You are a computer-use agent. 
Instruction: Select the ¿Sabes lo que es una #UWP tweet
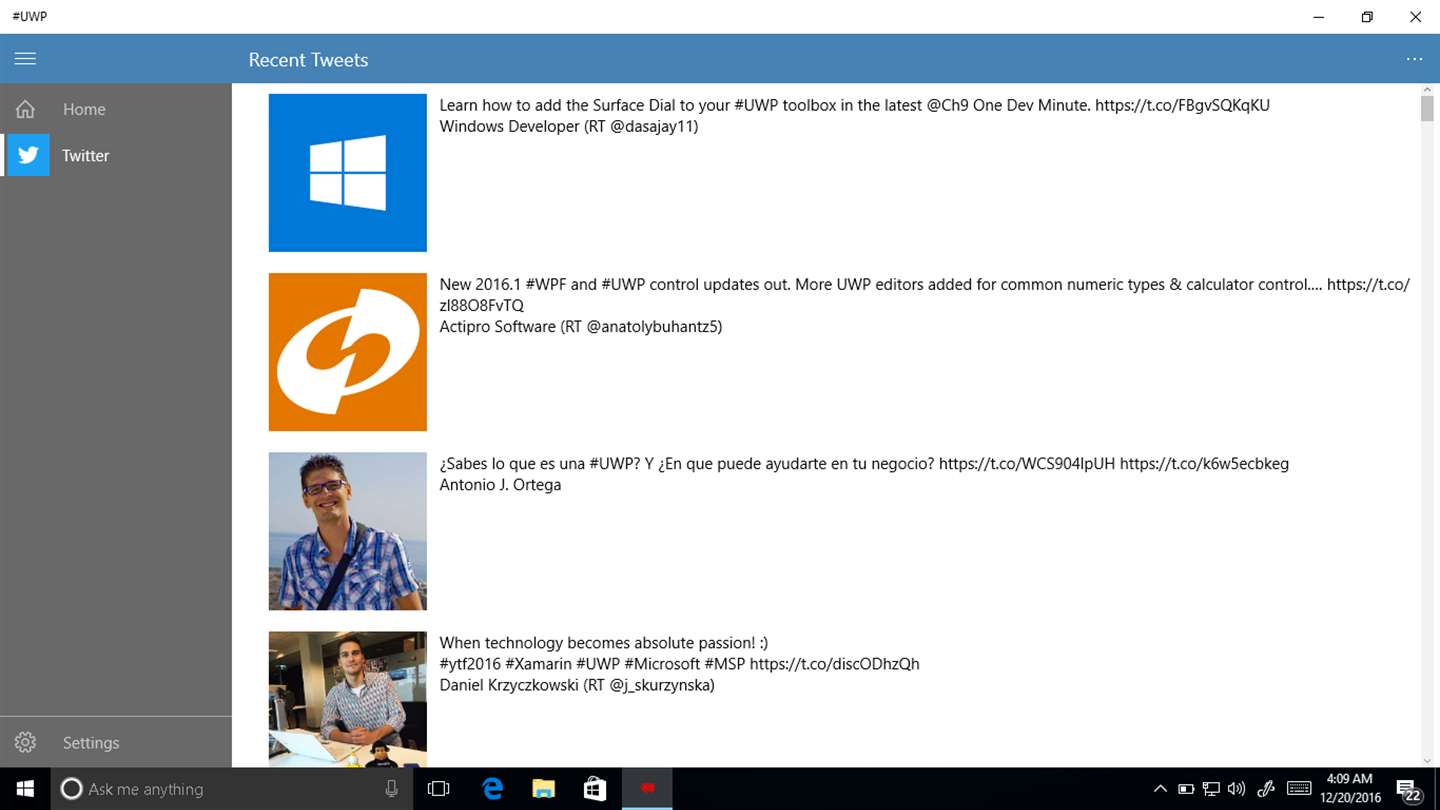point(864,463)
